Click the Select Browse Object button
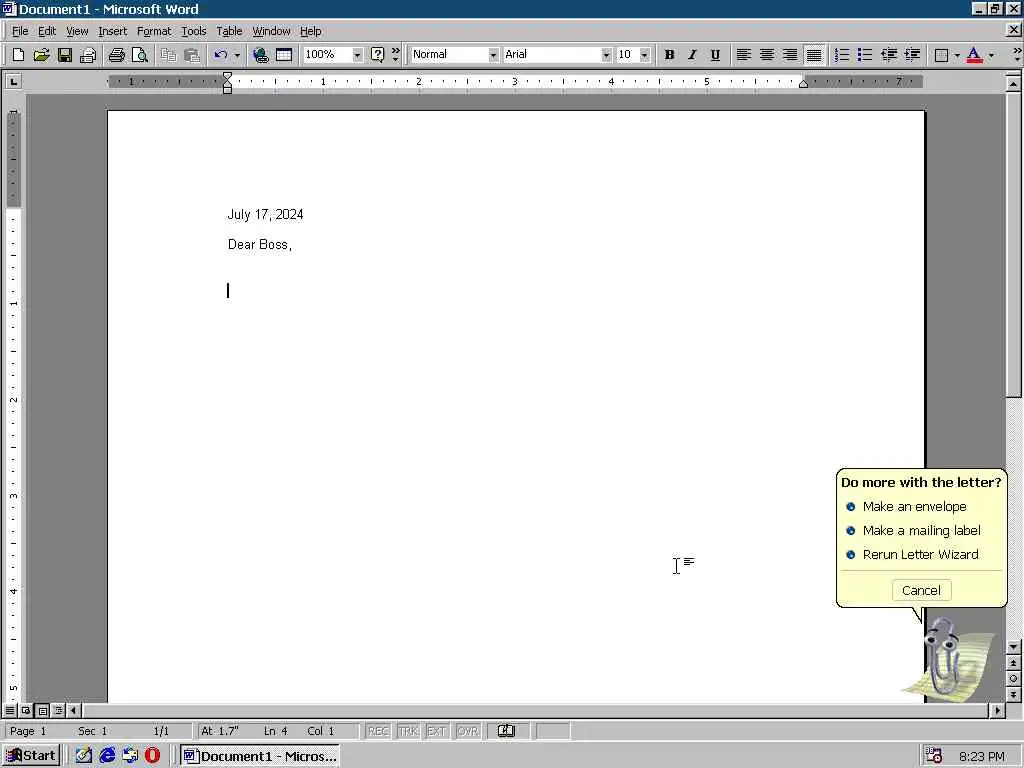The height and width of the screenshot is (768, 1024). pyautogui.click(x=1014, y=679)
